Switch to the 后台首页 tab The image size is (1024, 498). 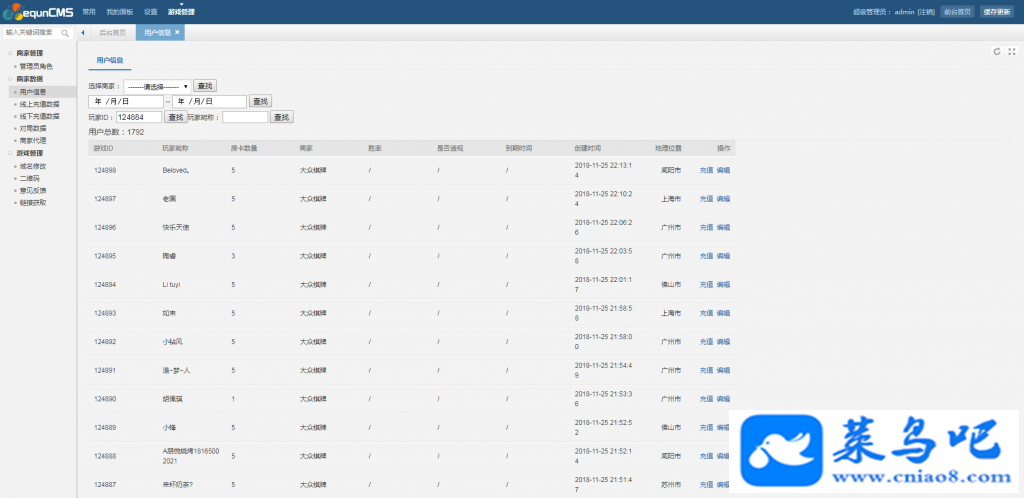point(112,33)
